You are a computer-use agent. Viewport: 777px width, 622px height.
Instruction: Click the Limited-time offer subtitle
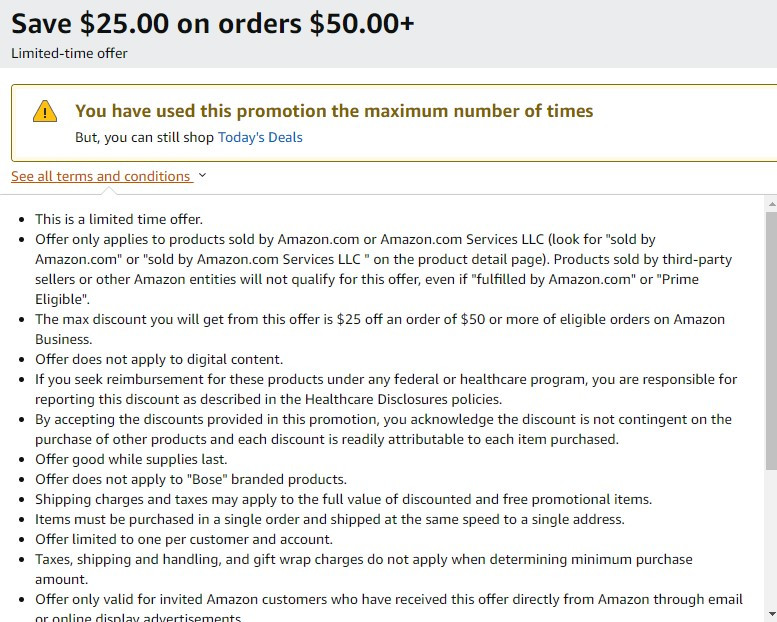[69, 53]
